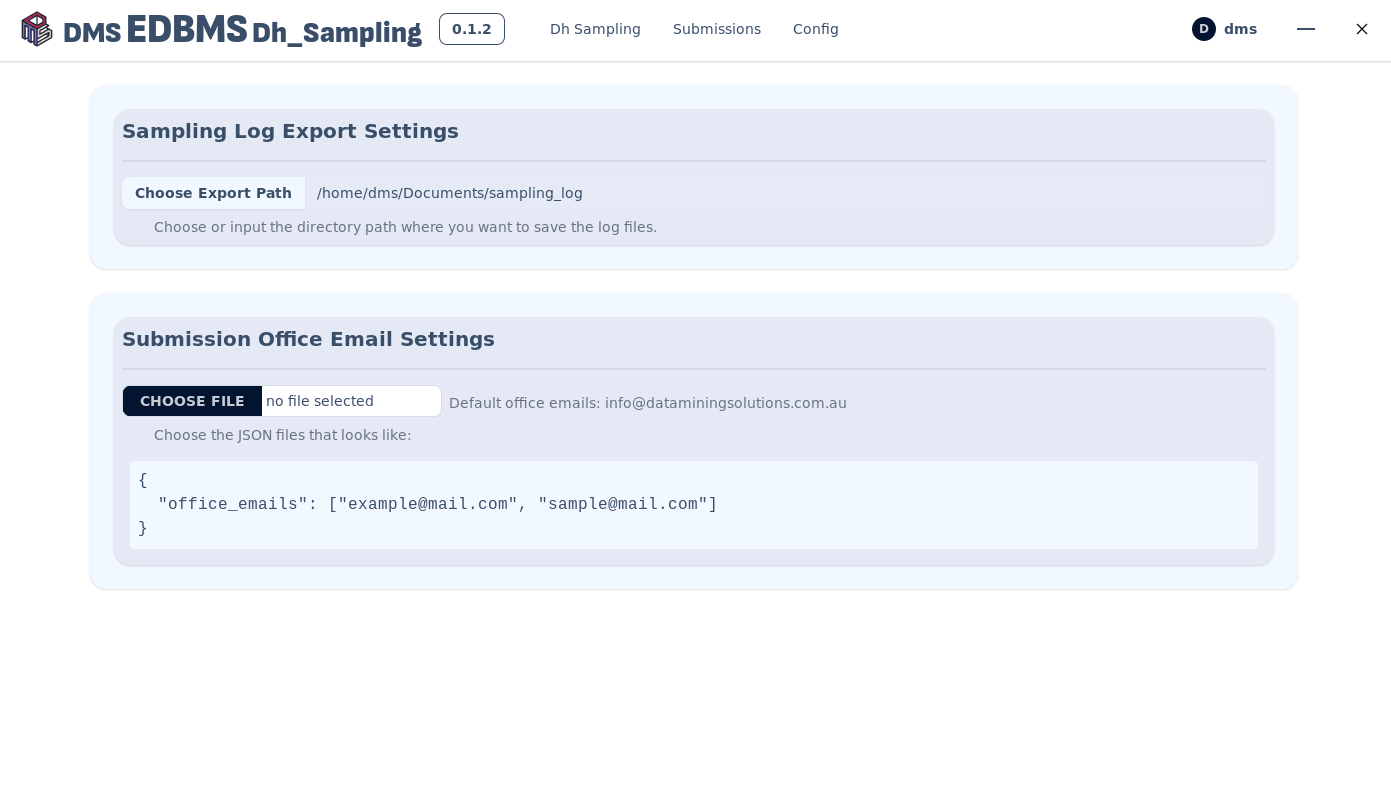The width and height of the screenshot is (1391, 785).
Task: Click the round D user avatar
Action: click(1203, 29)
